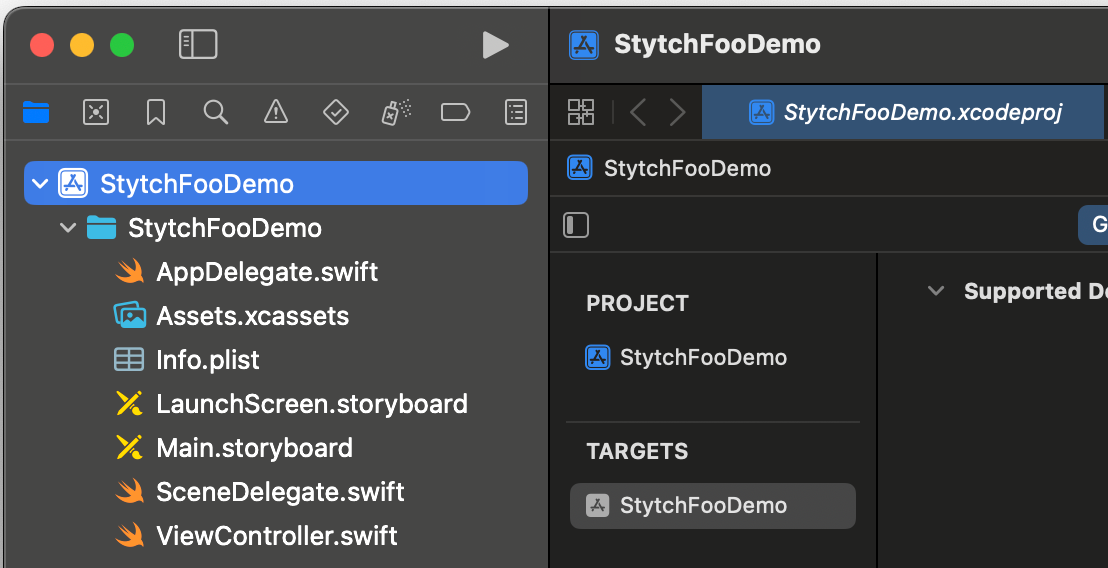Click the TARGETS section header
1108x568 pixels.
(x=637, y=451)
